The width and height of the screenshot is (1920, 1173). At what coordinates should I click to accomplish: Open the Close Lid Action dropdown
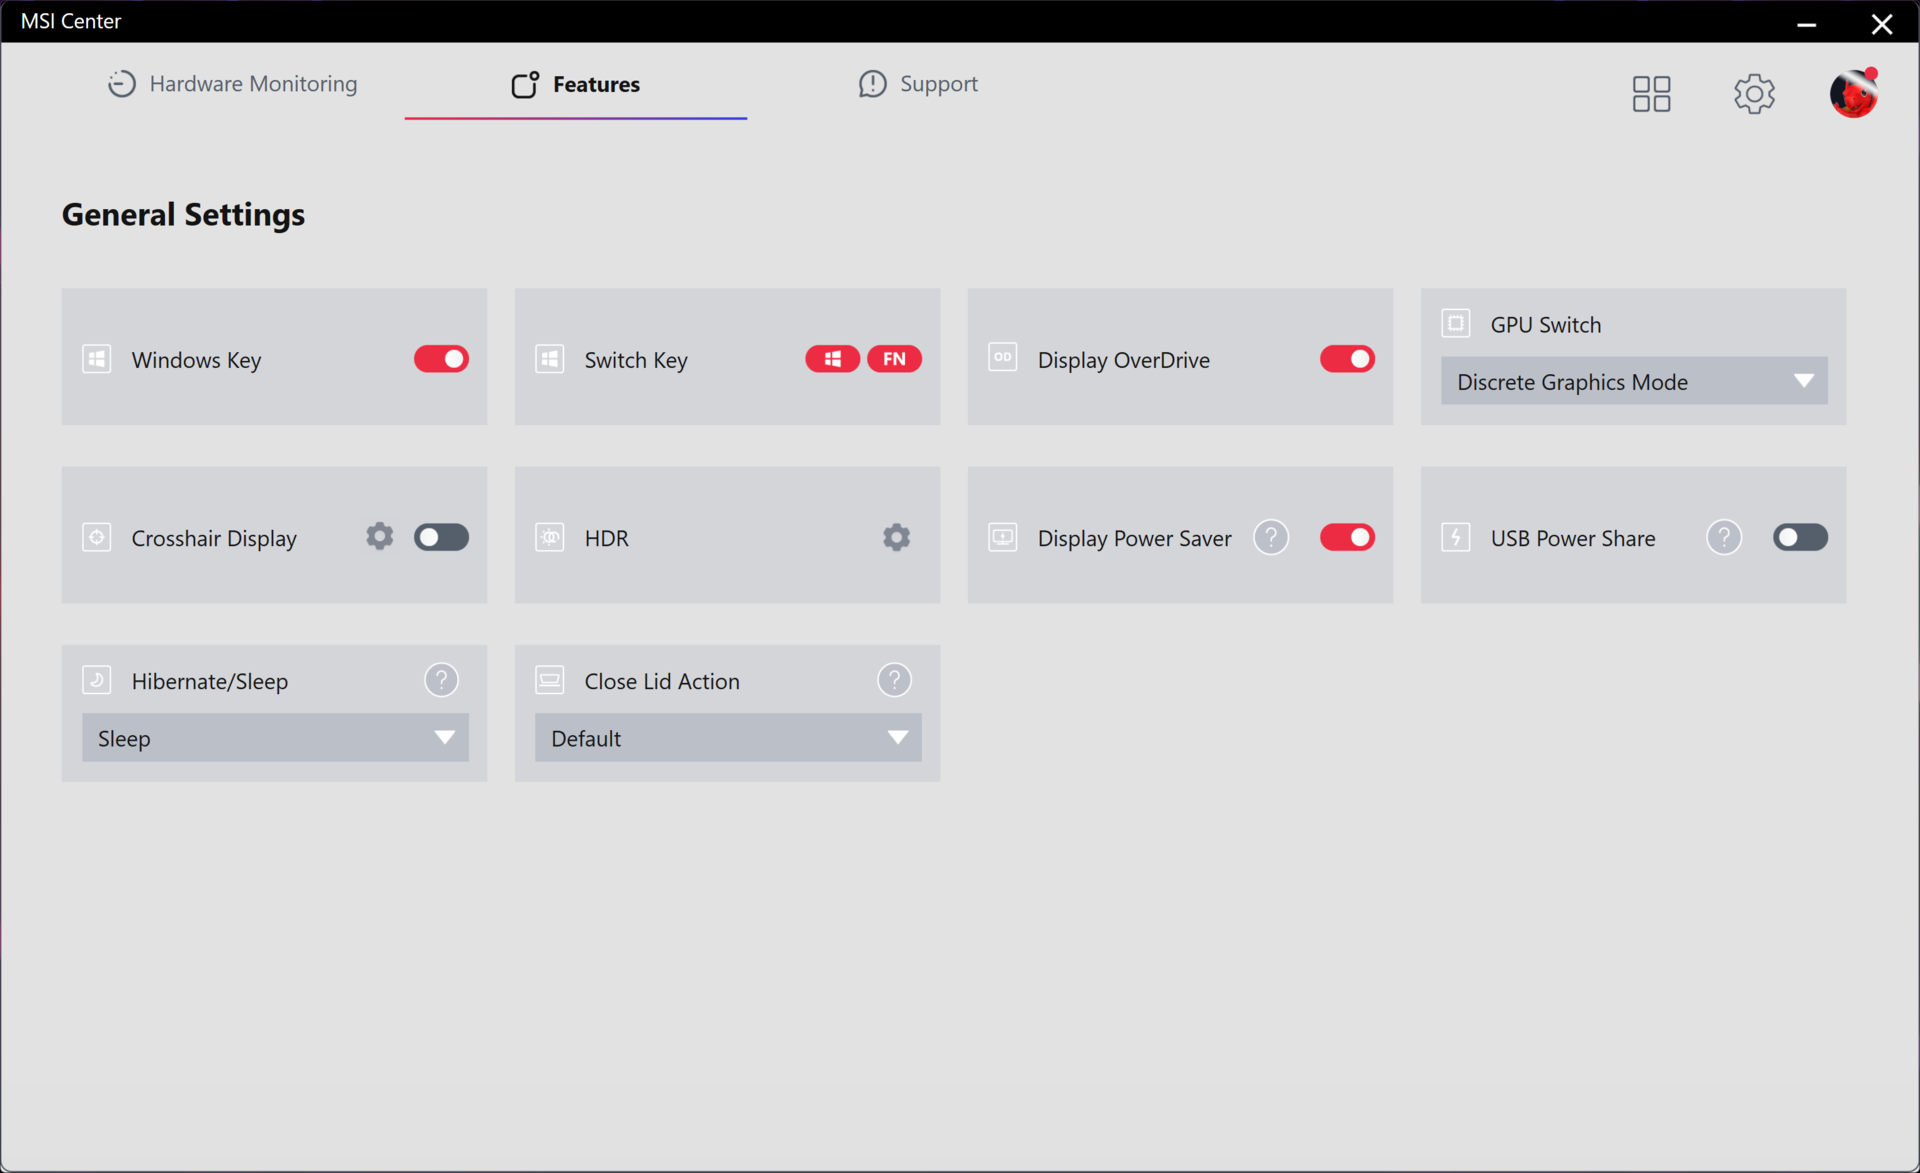point(727,738)
